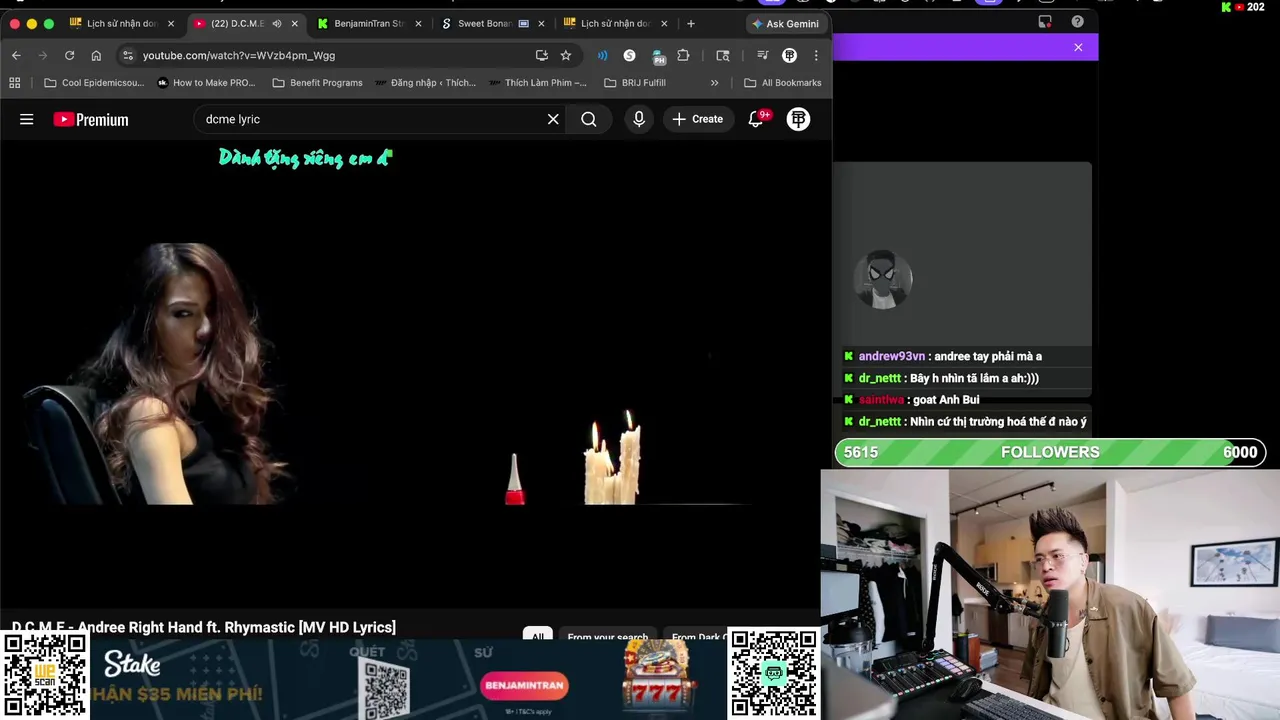Click the Ask Gemini button
Screen dimensions: 1280x720
click(785, 23)
